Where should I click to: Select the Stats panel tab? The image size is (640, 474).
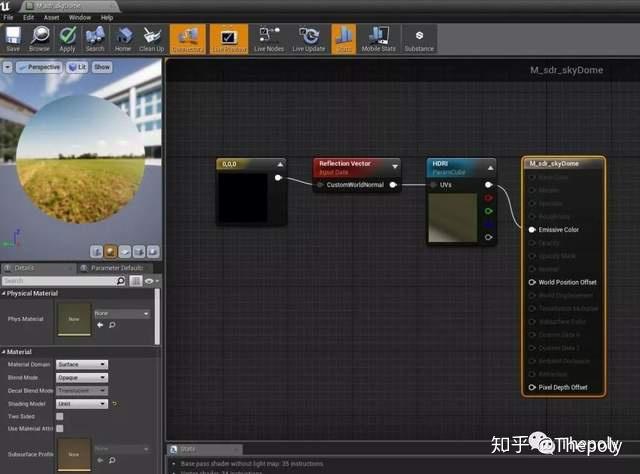point(204,449)
